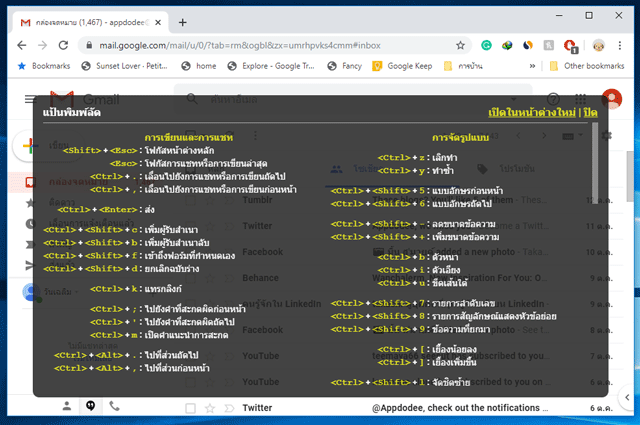Open Gmail support help icon
The height and width of the screenshot is (425, 640).
pos(553,99)
